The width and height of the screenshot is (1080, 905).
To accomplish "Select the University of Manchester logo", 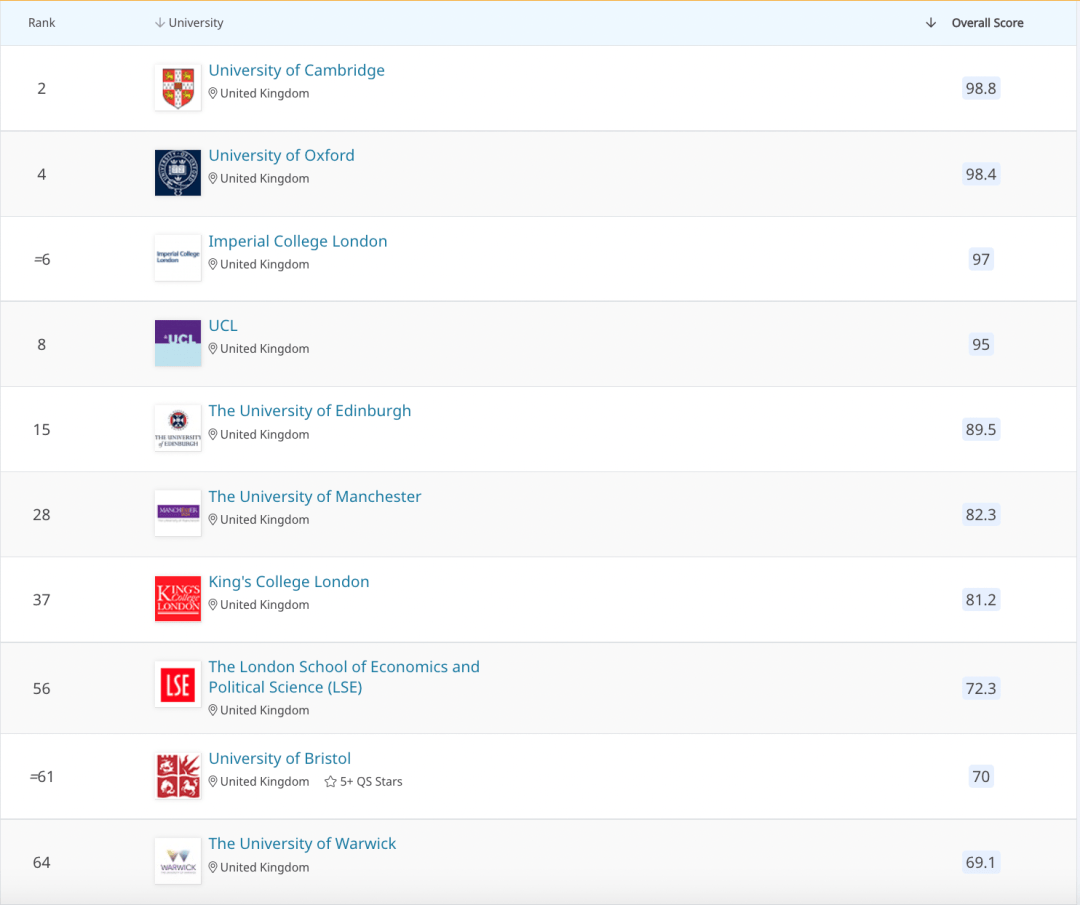I will [x=177, y=514].
